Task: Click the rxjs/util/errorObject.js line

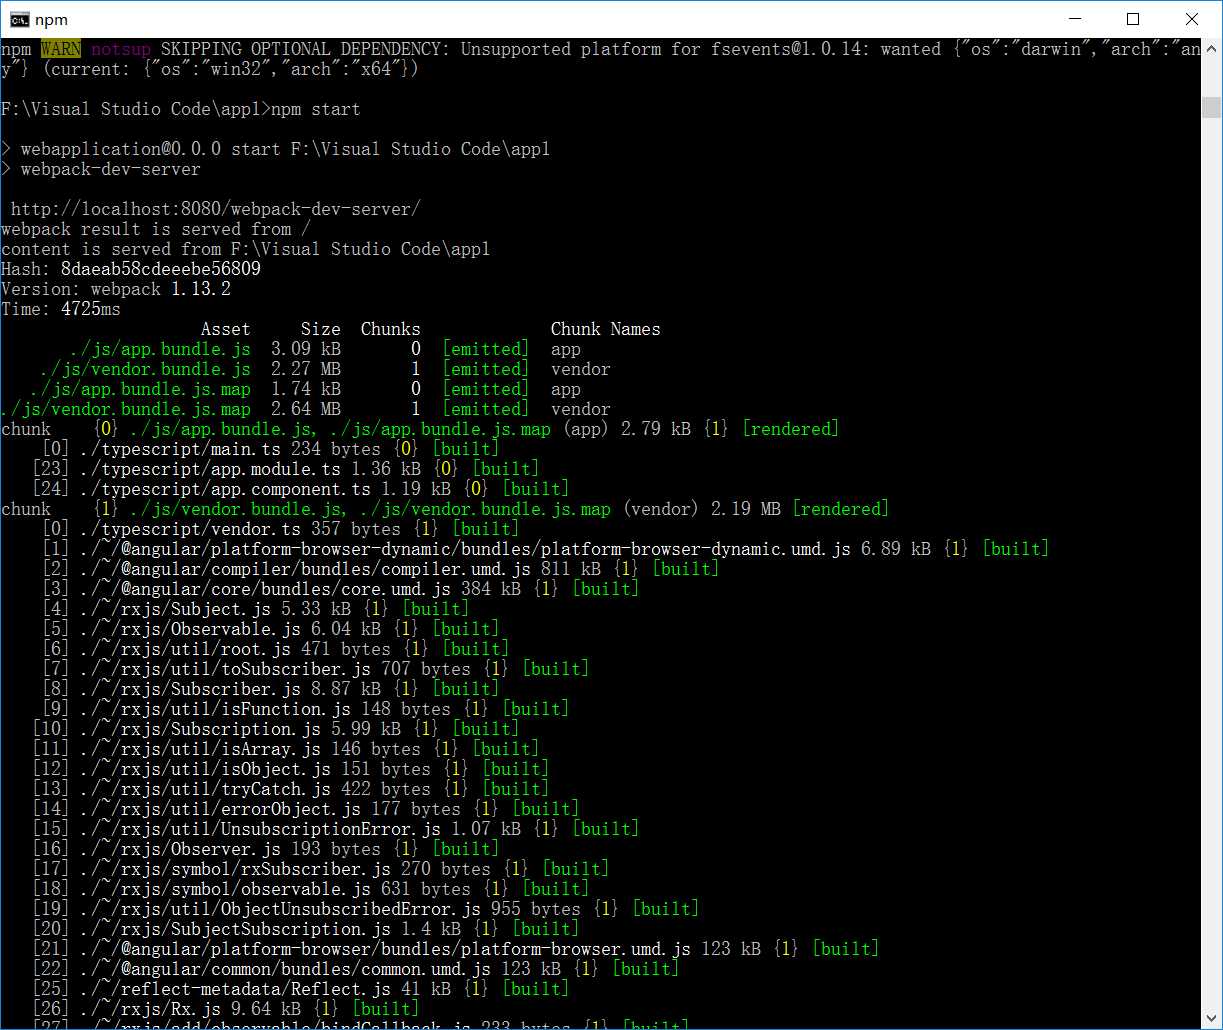Action: pyautogui.click(x=305, y=809)
